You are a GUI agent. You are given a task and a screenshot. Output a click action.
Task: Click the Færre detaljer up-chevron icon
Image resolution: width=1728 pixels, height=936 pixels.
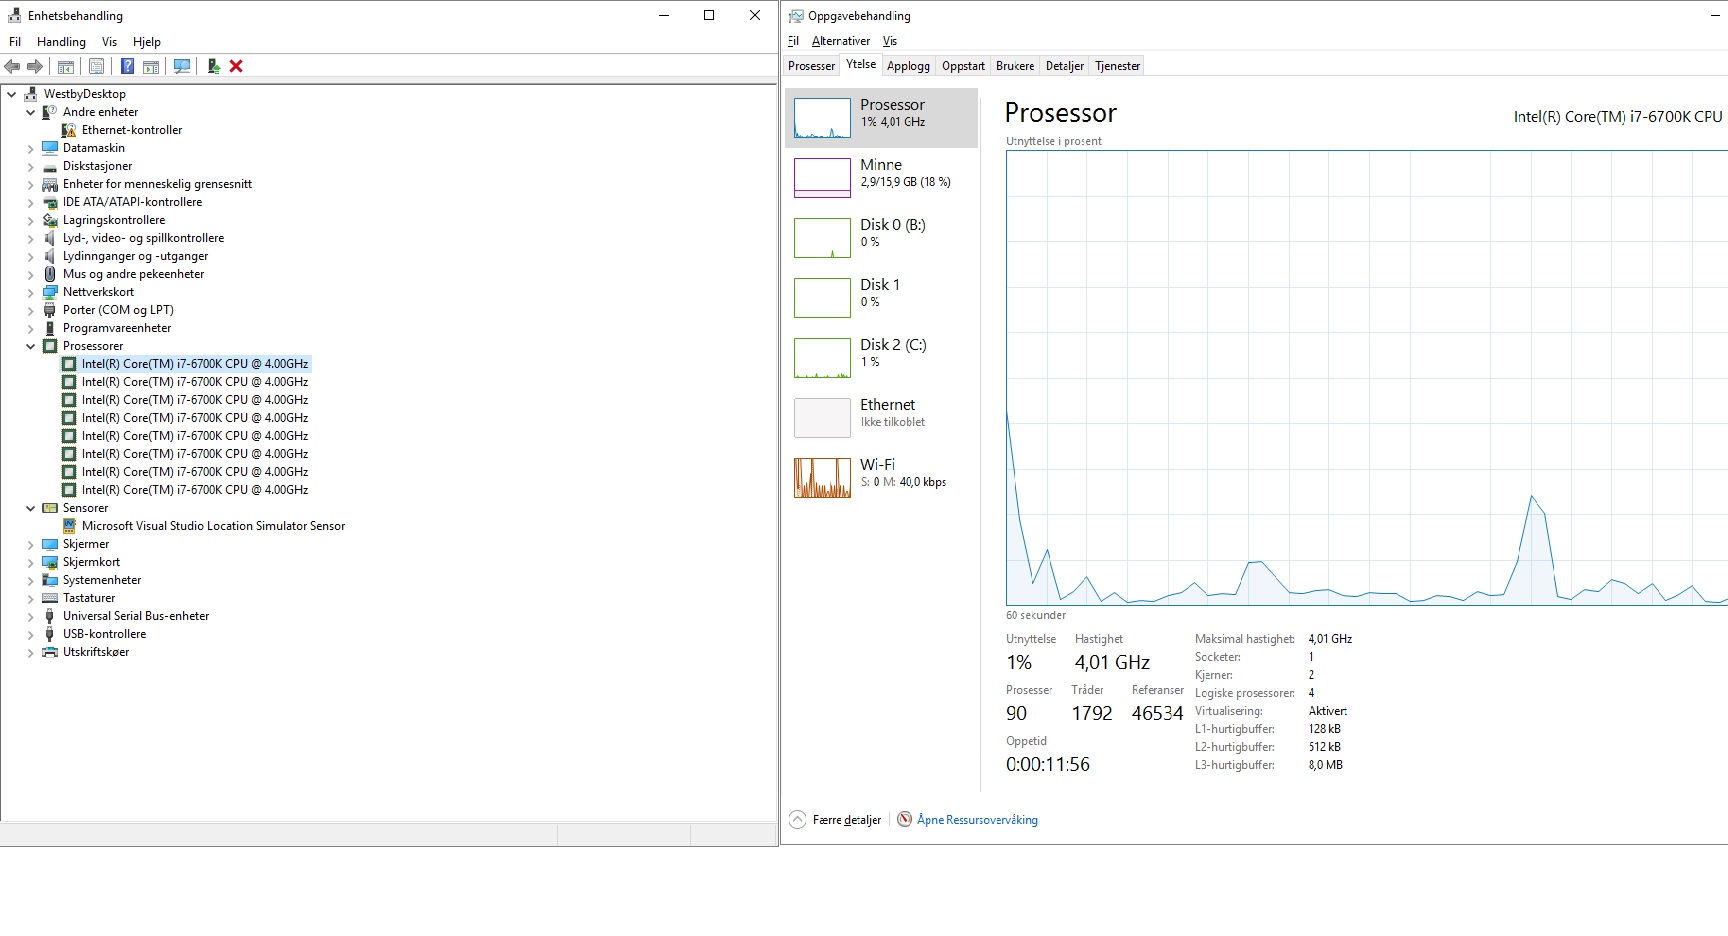tap(797, 820)
